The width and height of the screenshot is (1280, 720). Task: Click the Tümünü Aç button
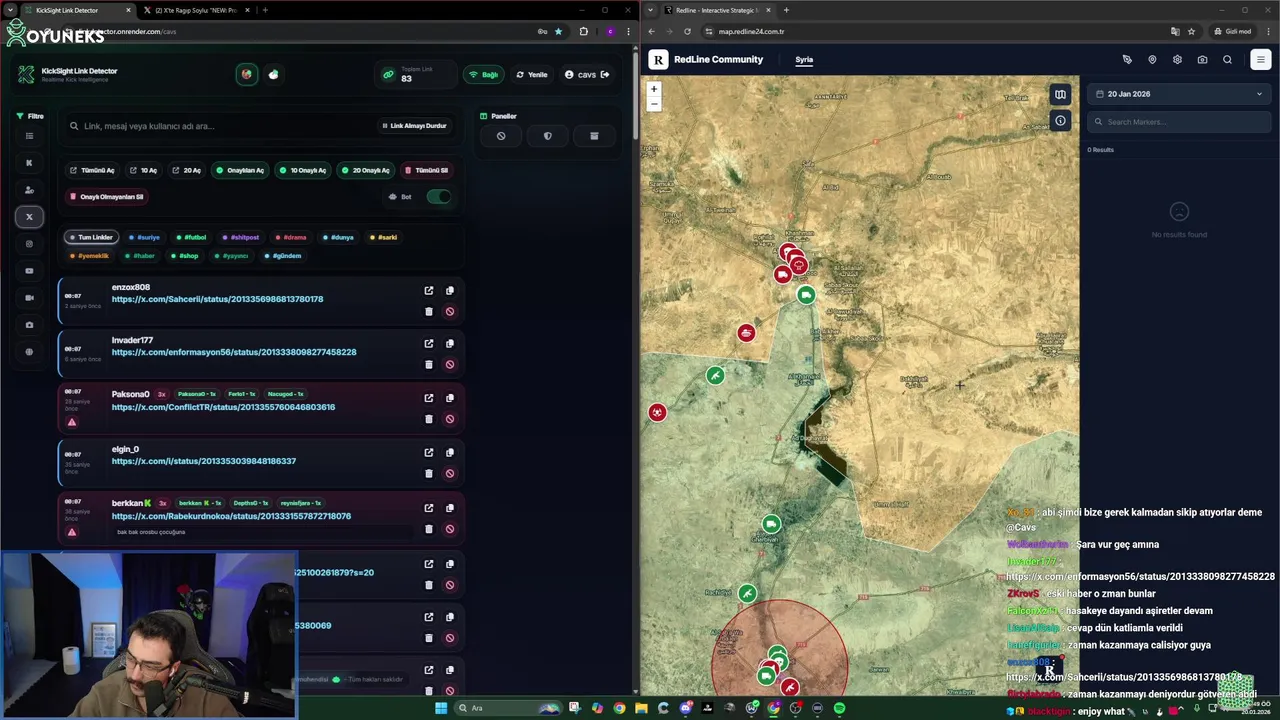point(92,170)
